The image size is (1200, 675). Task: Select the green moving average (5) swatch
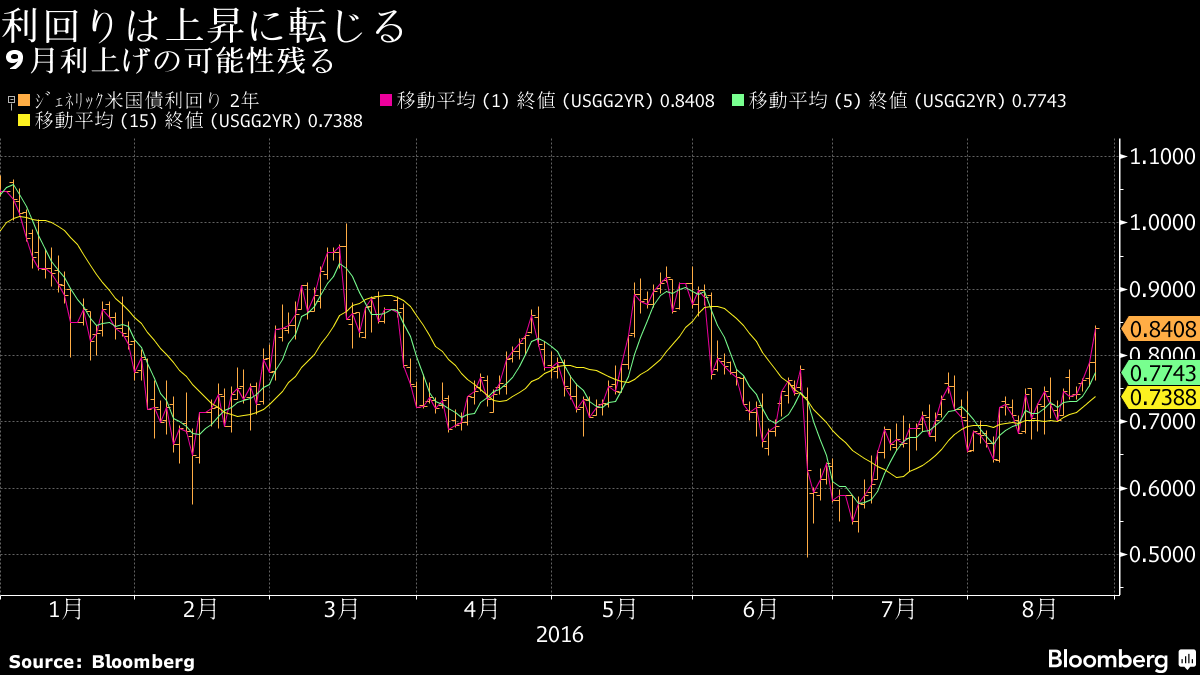tap(738, 101)
